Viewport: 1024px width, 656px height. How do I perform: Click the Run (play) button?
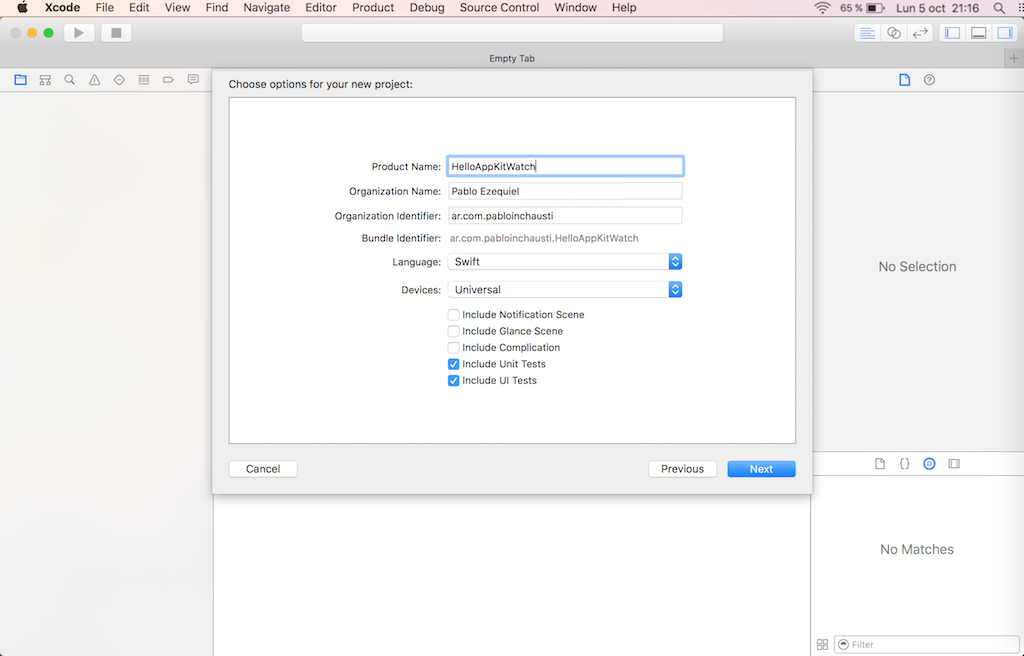click(79, 33)
